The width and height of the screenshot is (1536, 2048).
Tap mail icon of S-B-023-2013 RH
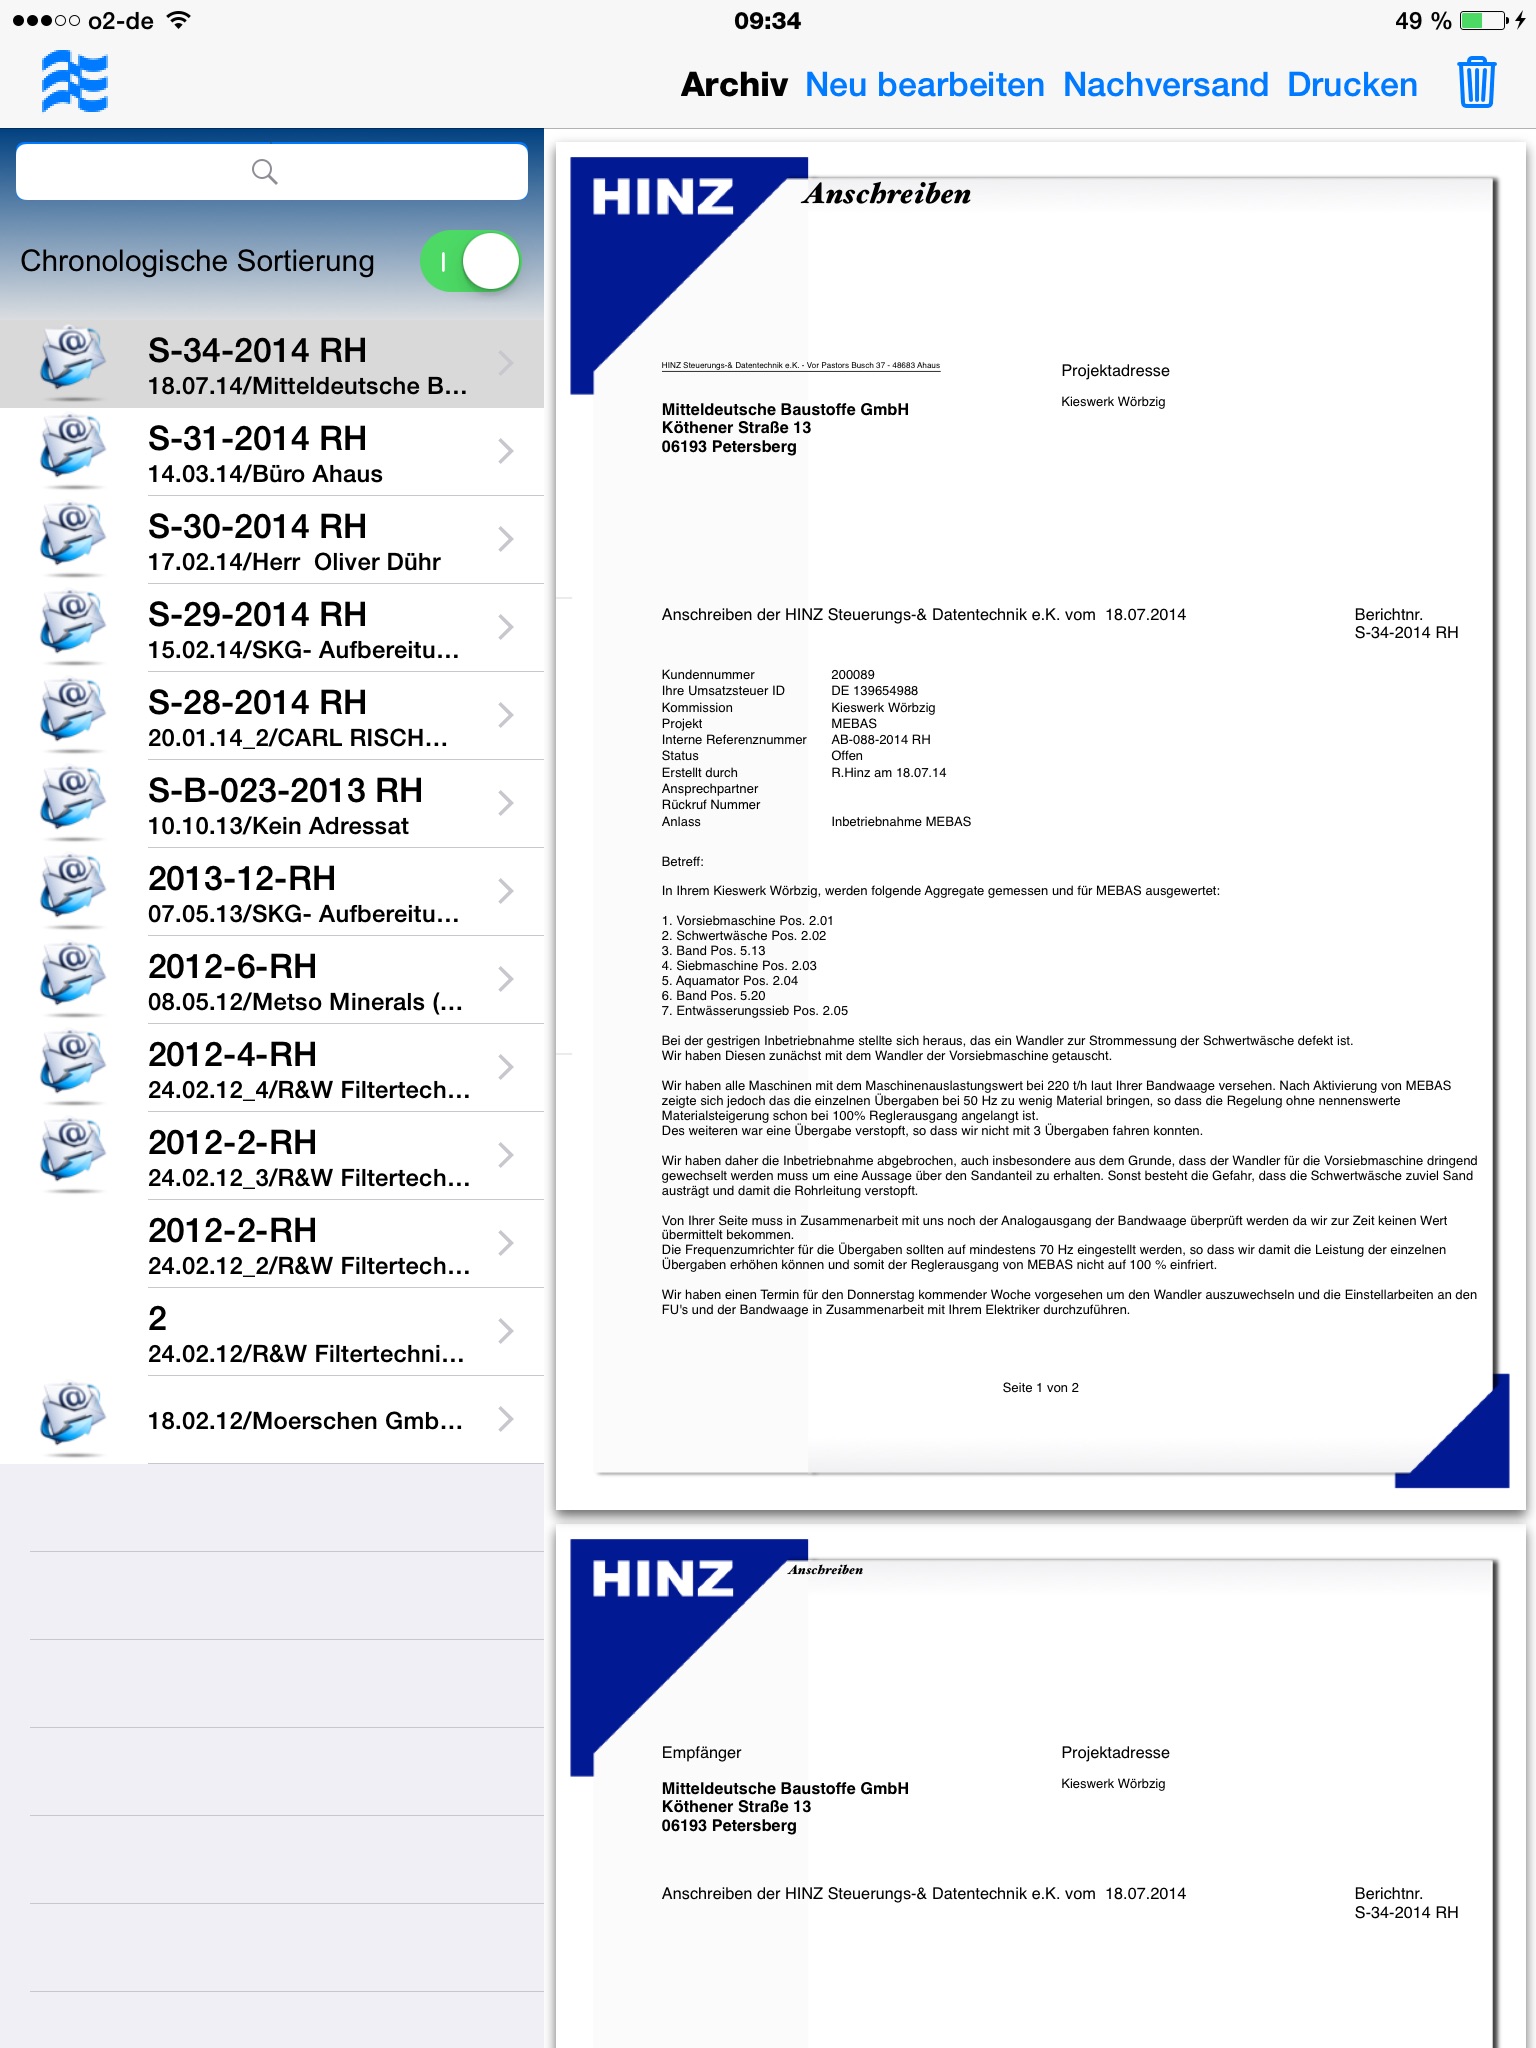72,802
